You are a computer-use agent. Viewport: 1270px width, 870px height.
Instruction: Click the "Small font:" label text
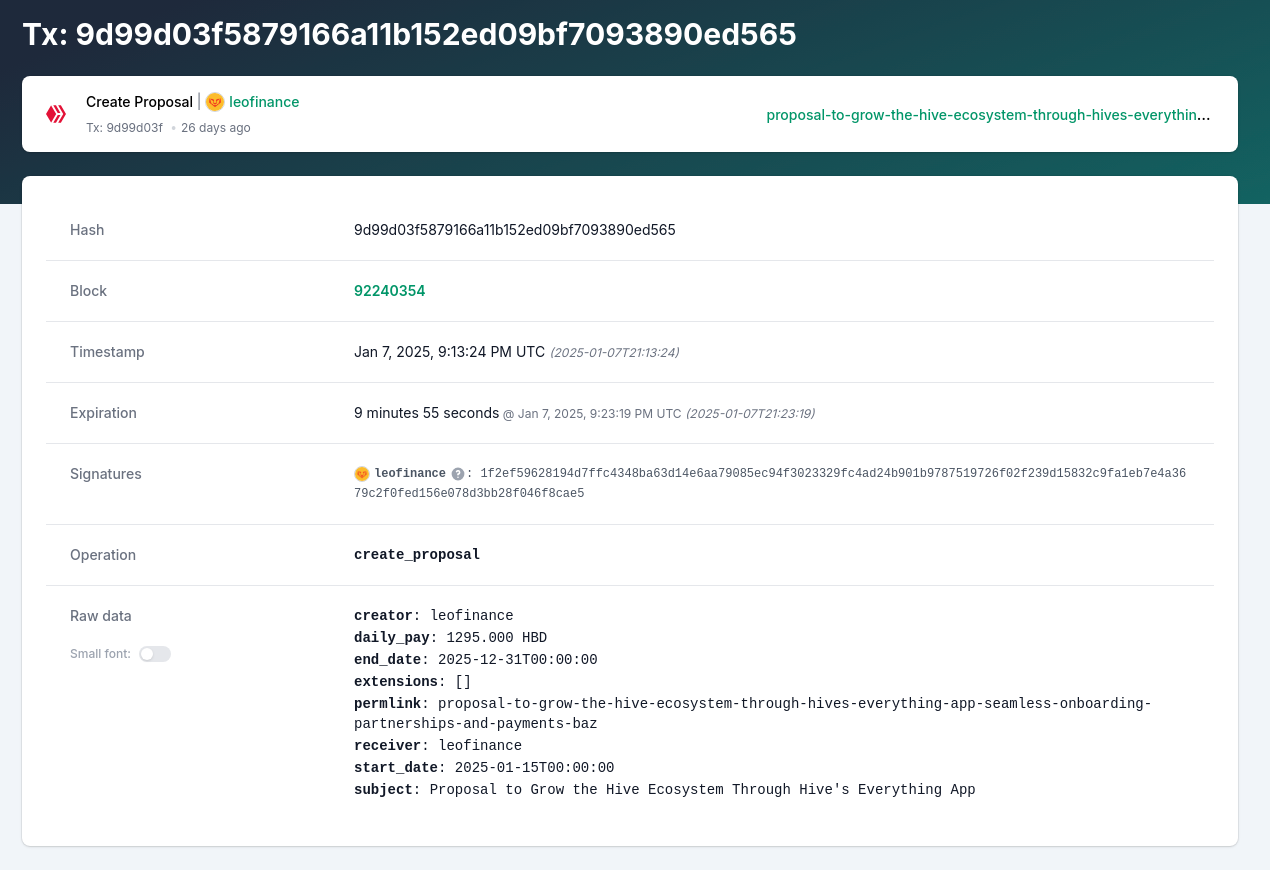100,654
